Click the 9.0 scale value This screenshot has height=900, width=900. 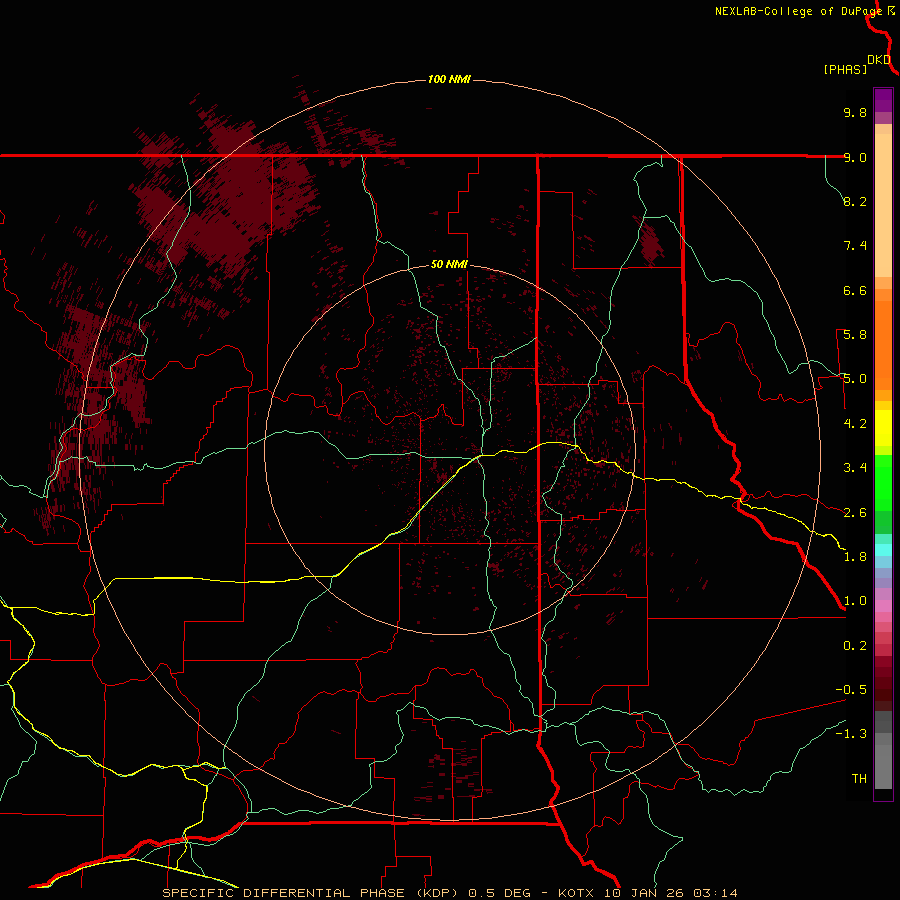(x=855, y=157)
